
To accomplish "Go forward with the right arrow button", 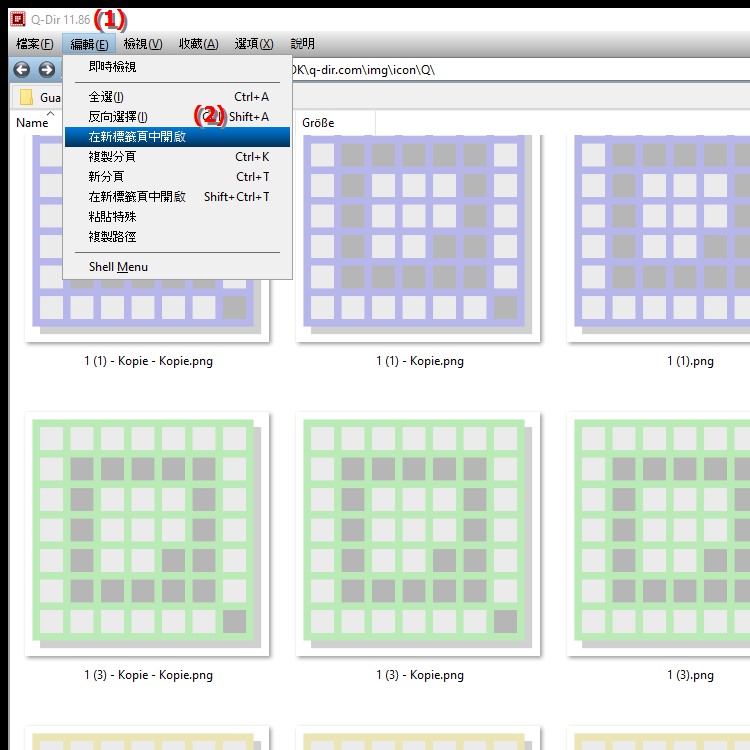I will point(46,70).
